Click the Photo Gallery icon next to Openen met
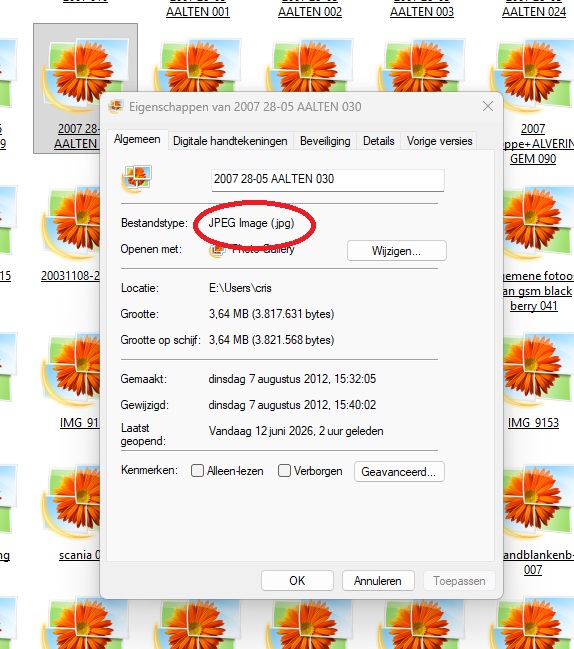 (217, 250)
